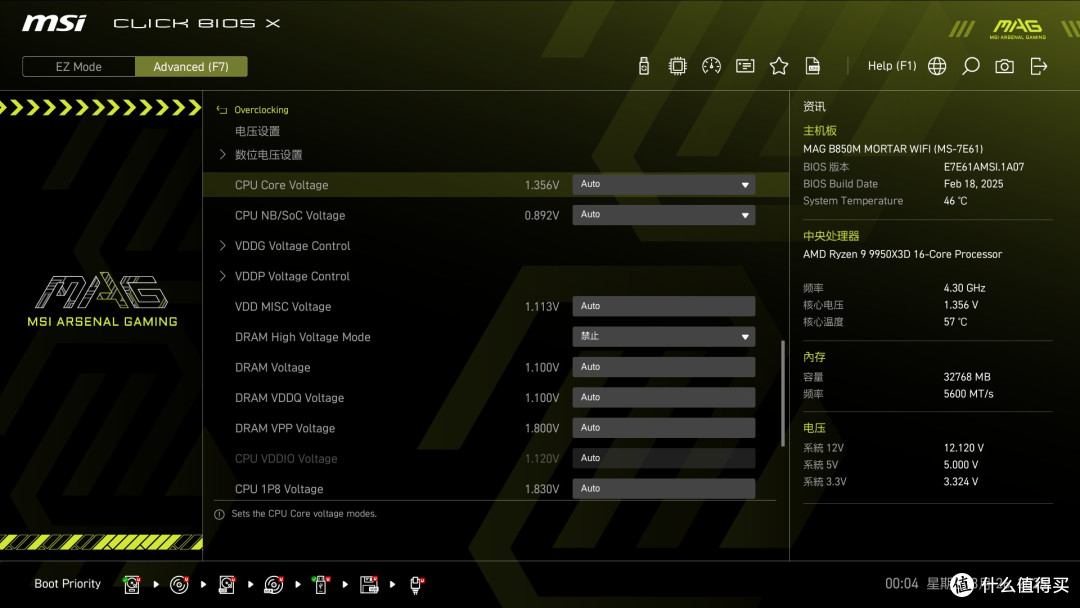Screen dimensions: 1080x608
Task: Click the 1.830V CPU 1P8 reading
Action: point(542,489)
